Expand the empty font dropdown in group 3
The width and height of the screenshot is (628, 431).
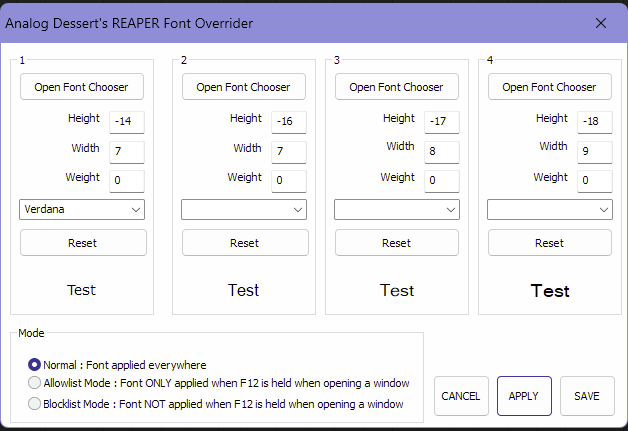[397, 209]
